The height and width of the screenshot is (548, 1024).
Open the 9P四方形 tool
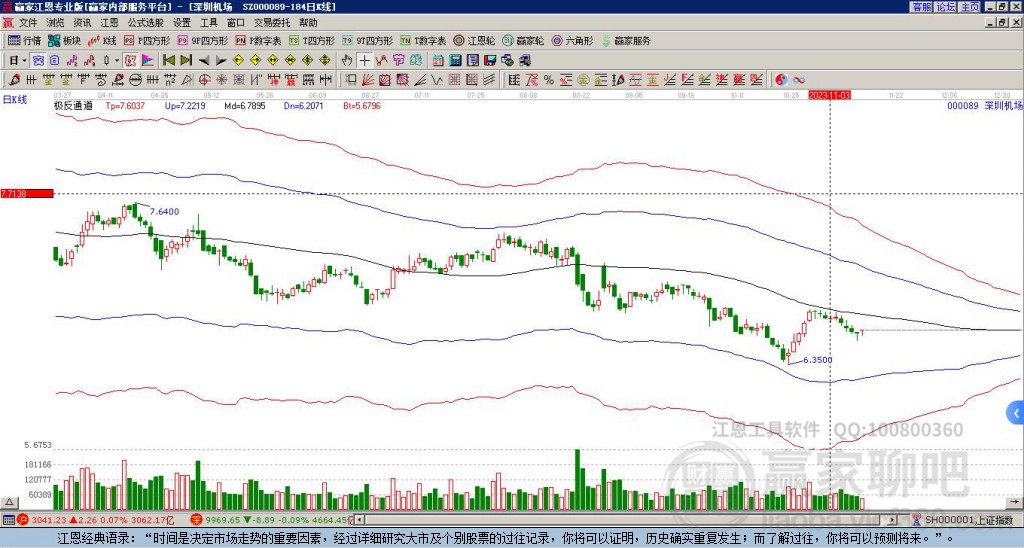203,40
